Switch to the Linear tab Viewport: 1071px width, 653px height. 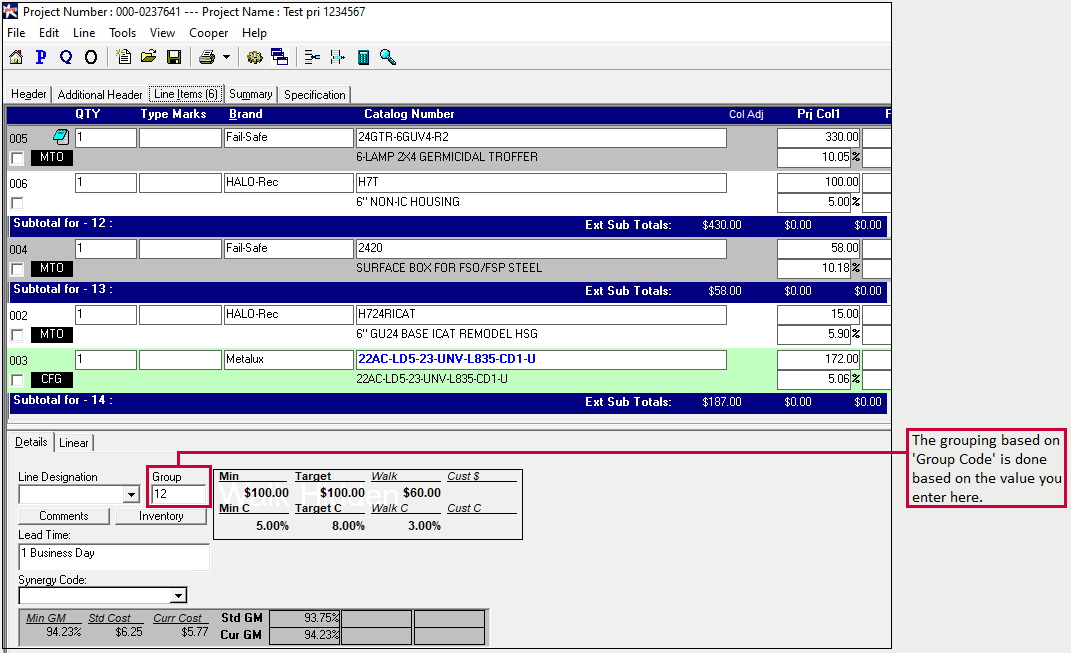pyautogui.click(x=74, y=443)
